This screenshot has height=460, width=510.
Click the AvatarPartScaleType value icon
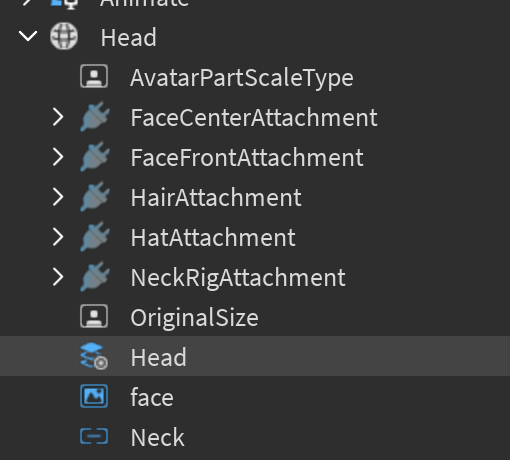click(94, 76)
